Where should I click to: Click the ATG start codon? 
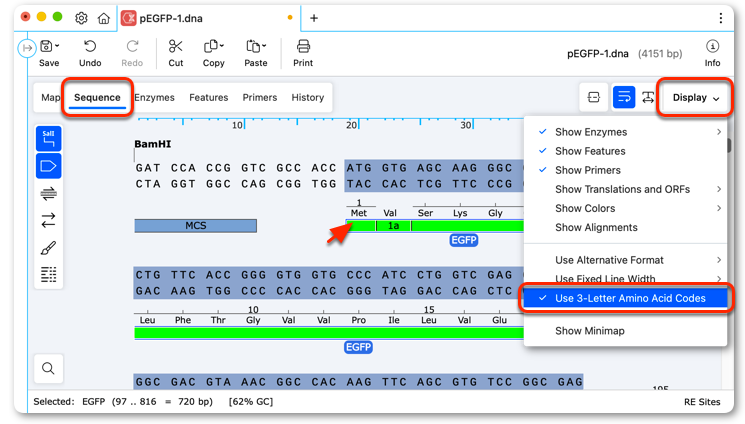359,168
